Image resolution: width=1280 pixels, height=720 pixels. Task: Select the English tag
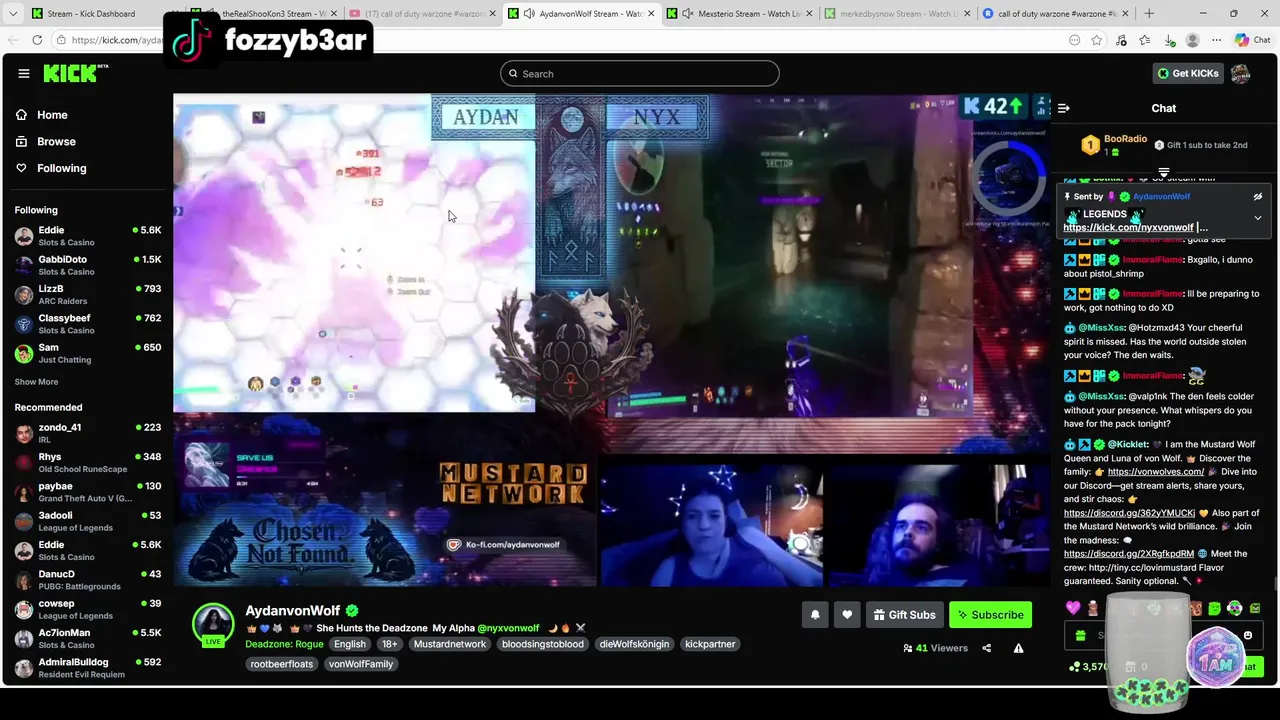click(x=350, y=644)
